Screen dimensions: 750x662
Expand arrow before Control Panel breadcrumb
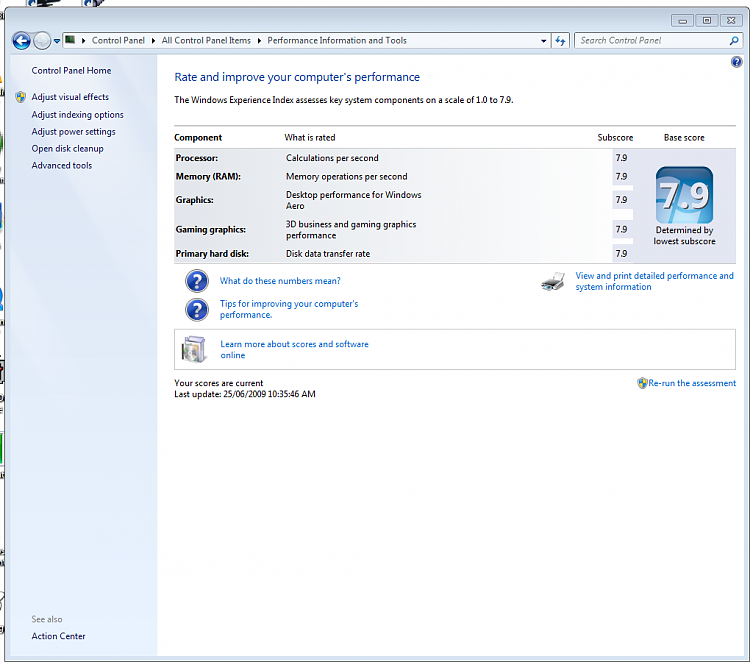pos(83,41)
